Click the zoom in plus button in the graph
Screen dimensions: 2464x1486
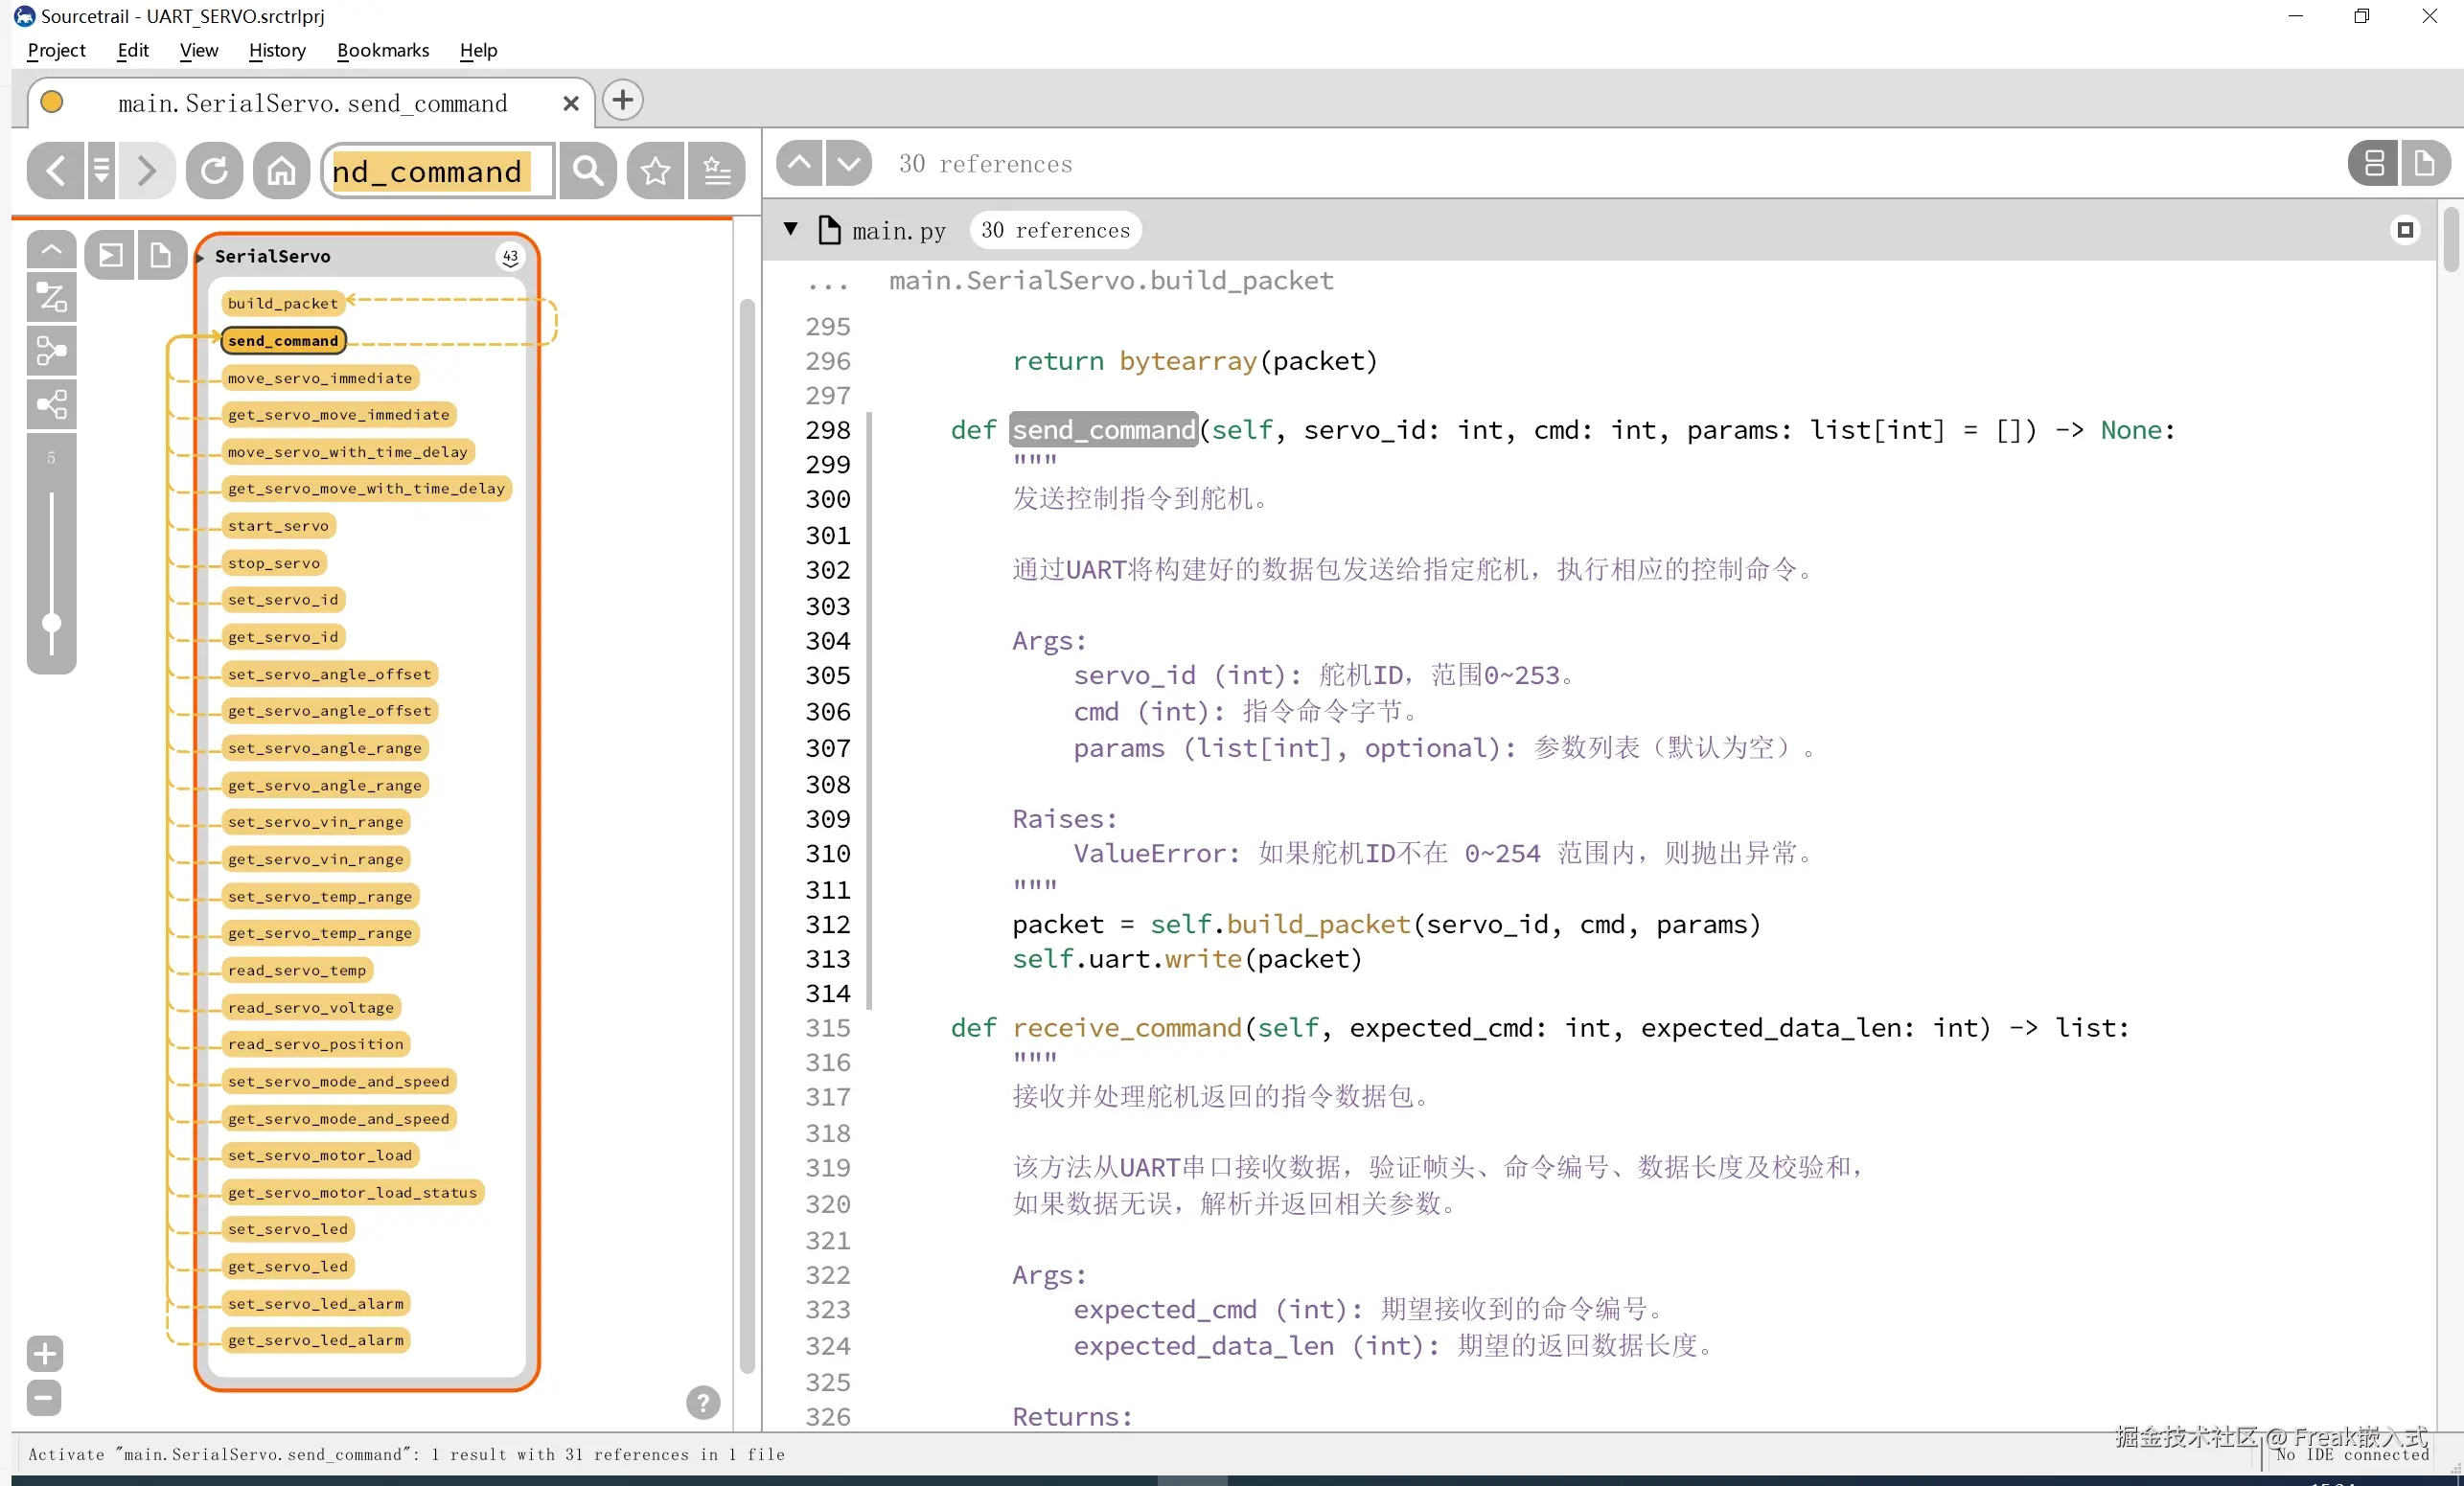(x=44, y=1354)
